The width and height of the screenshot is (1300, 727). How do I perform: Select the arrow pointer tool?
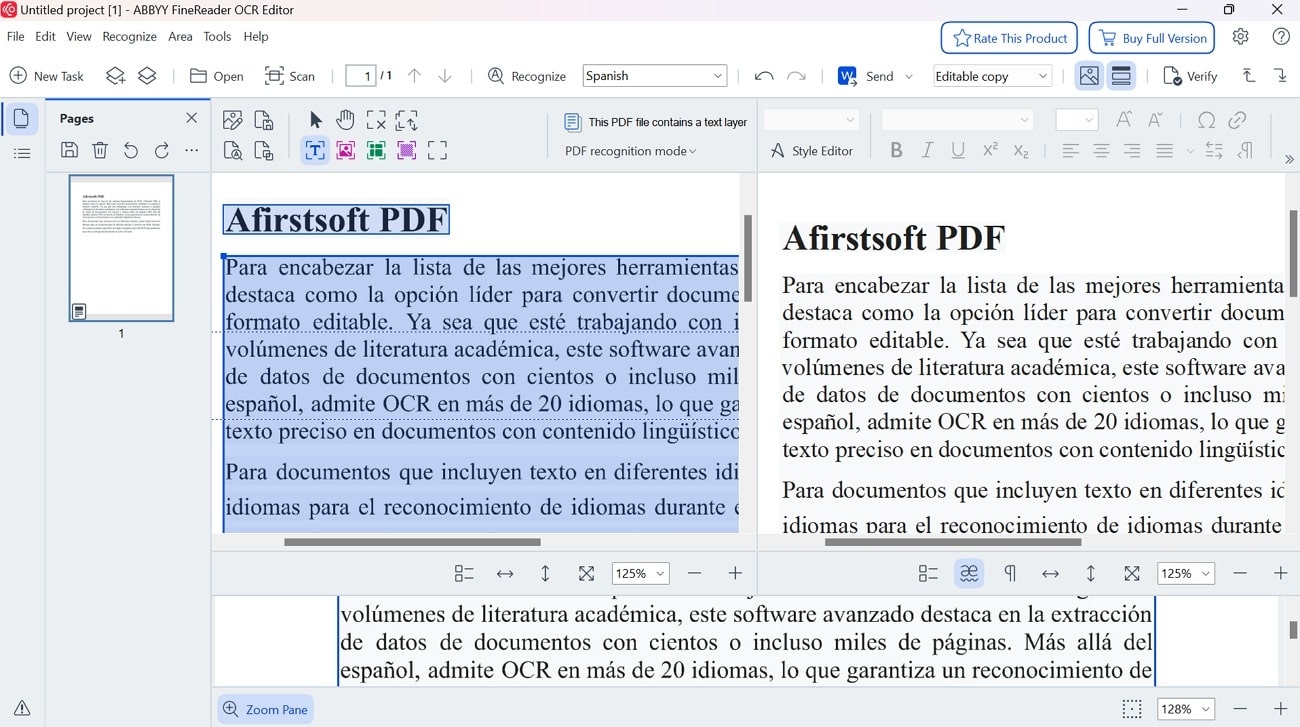tap(316, 120)
